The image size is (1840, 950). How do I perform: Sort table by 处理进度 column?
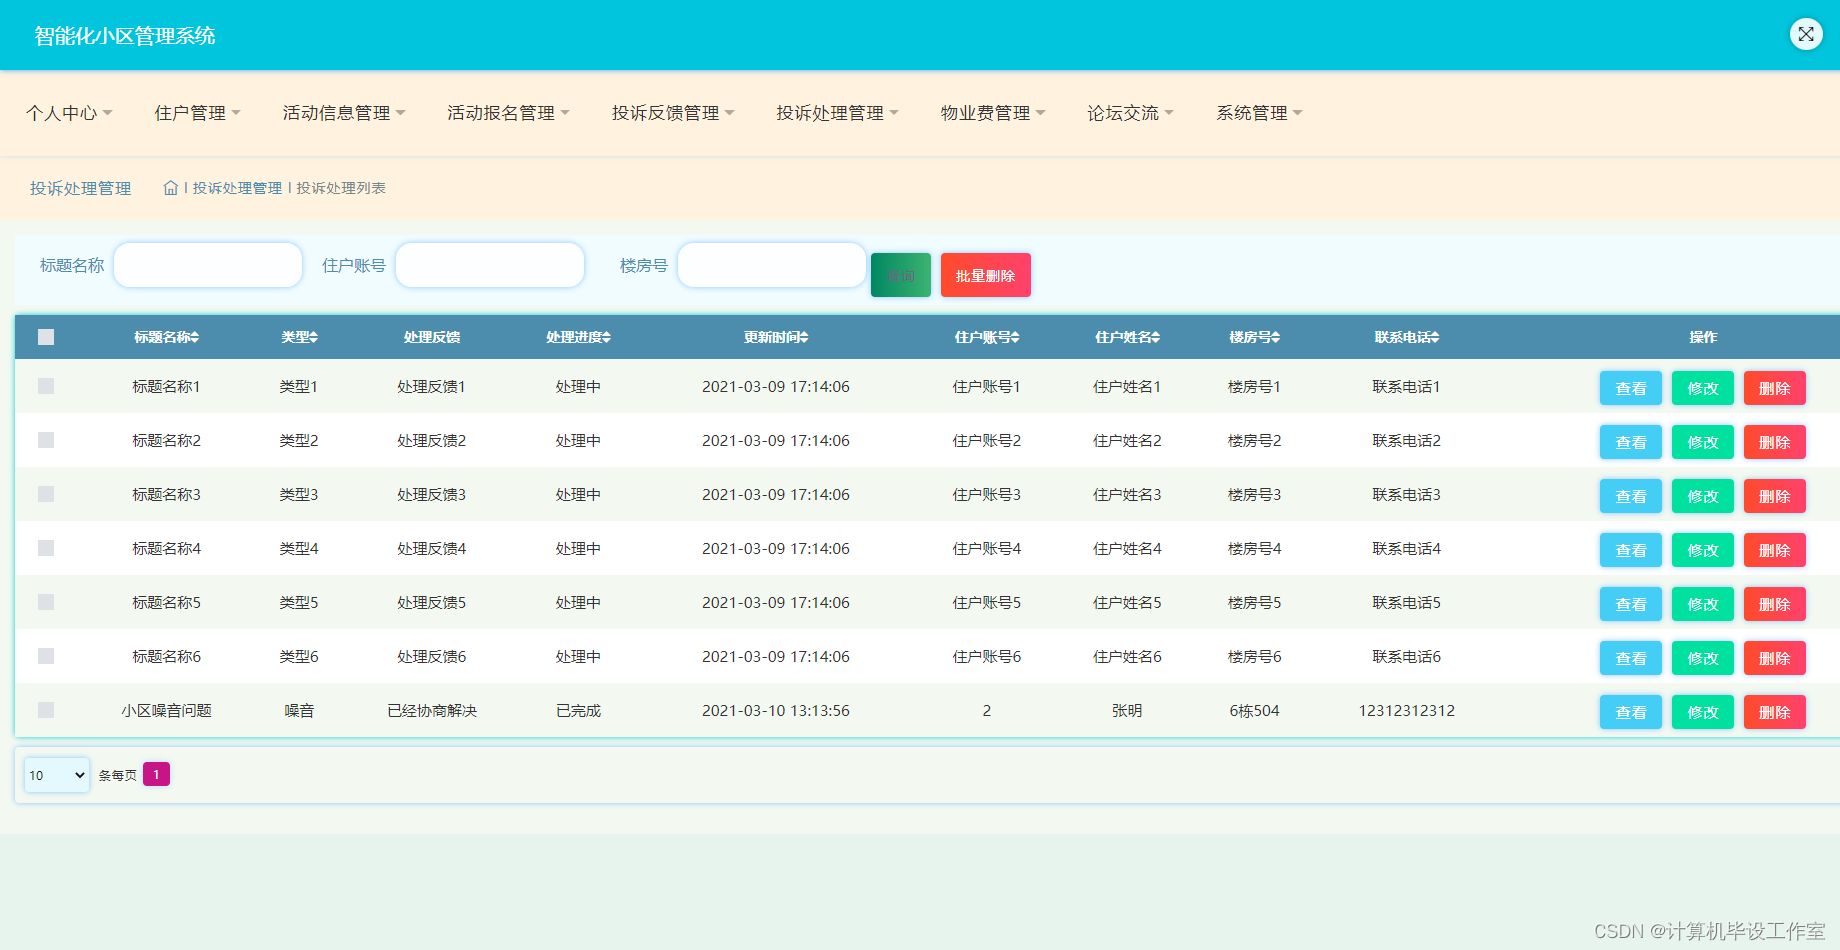coord(578,337)
